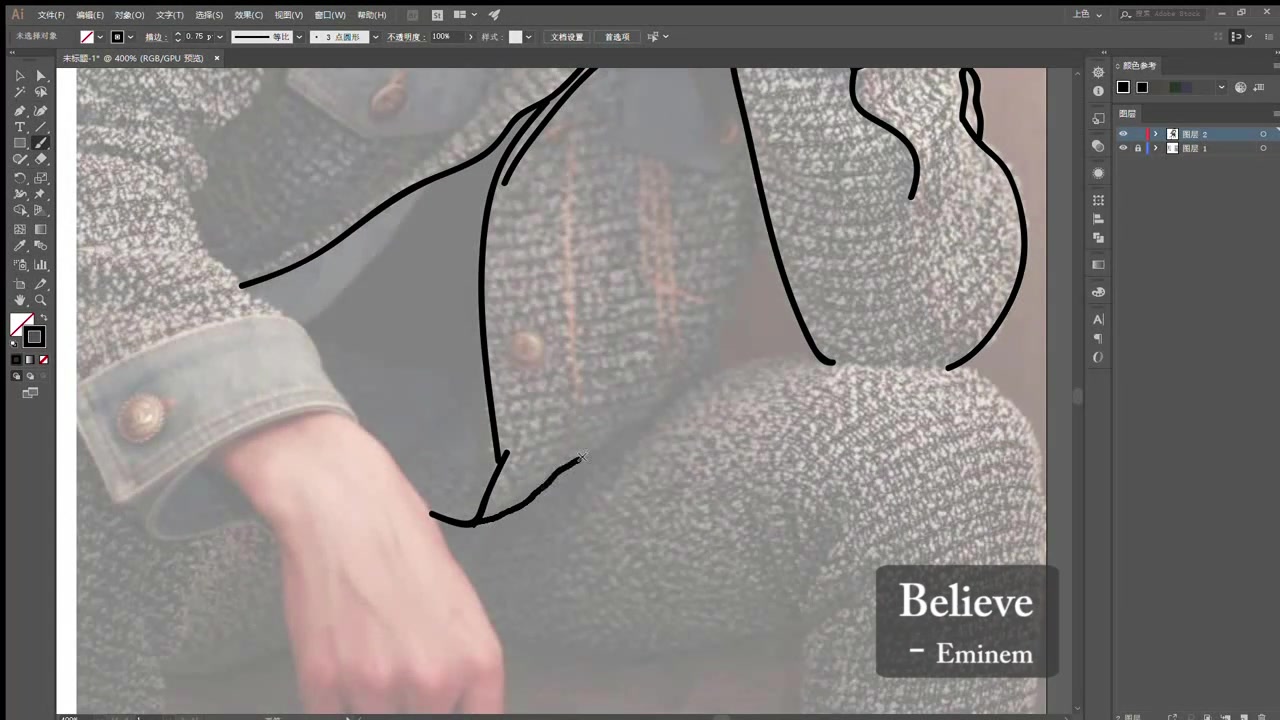This screenshot has width=1280, height=720.
Task: Open the 描边 stroke panel link
Action: pos(155,37)
